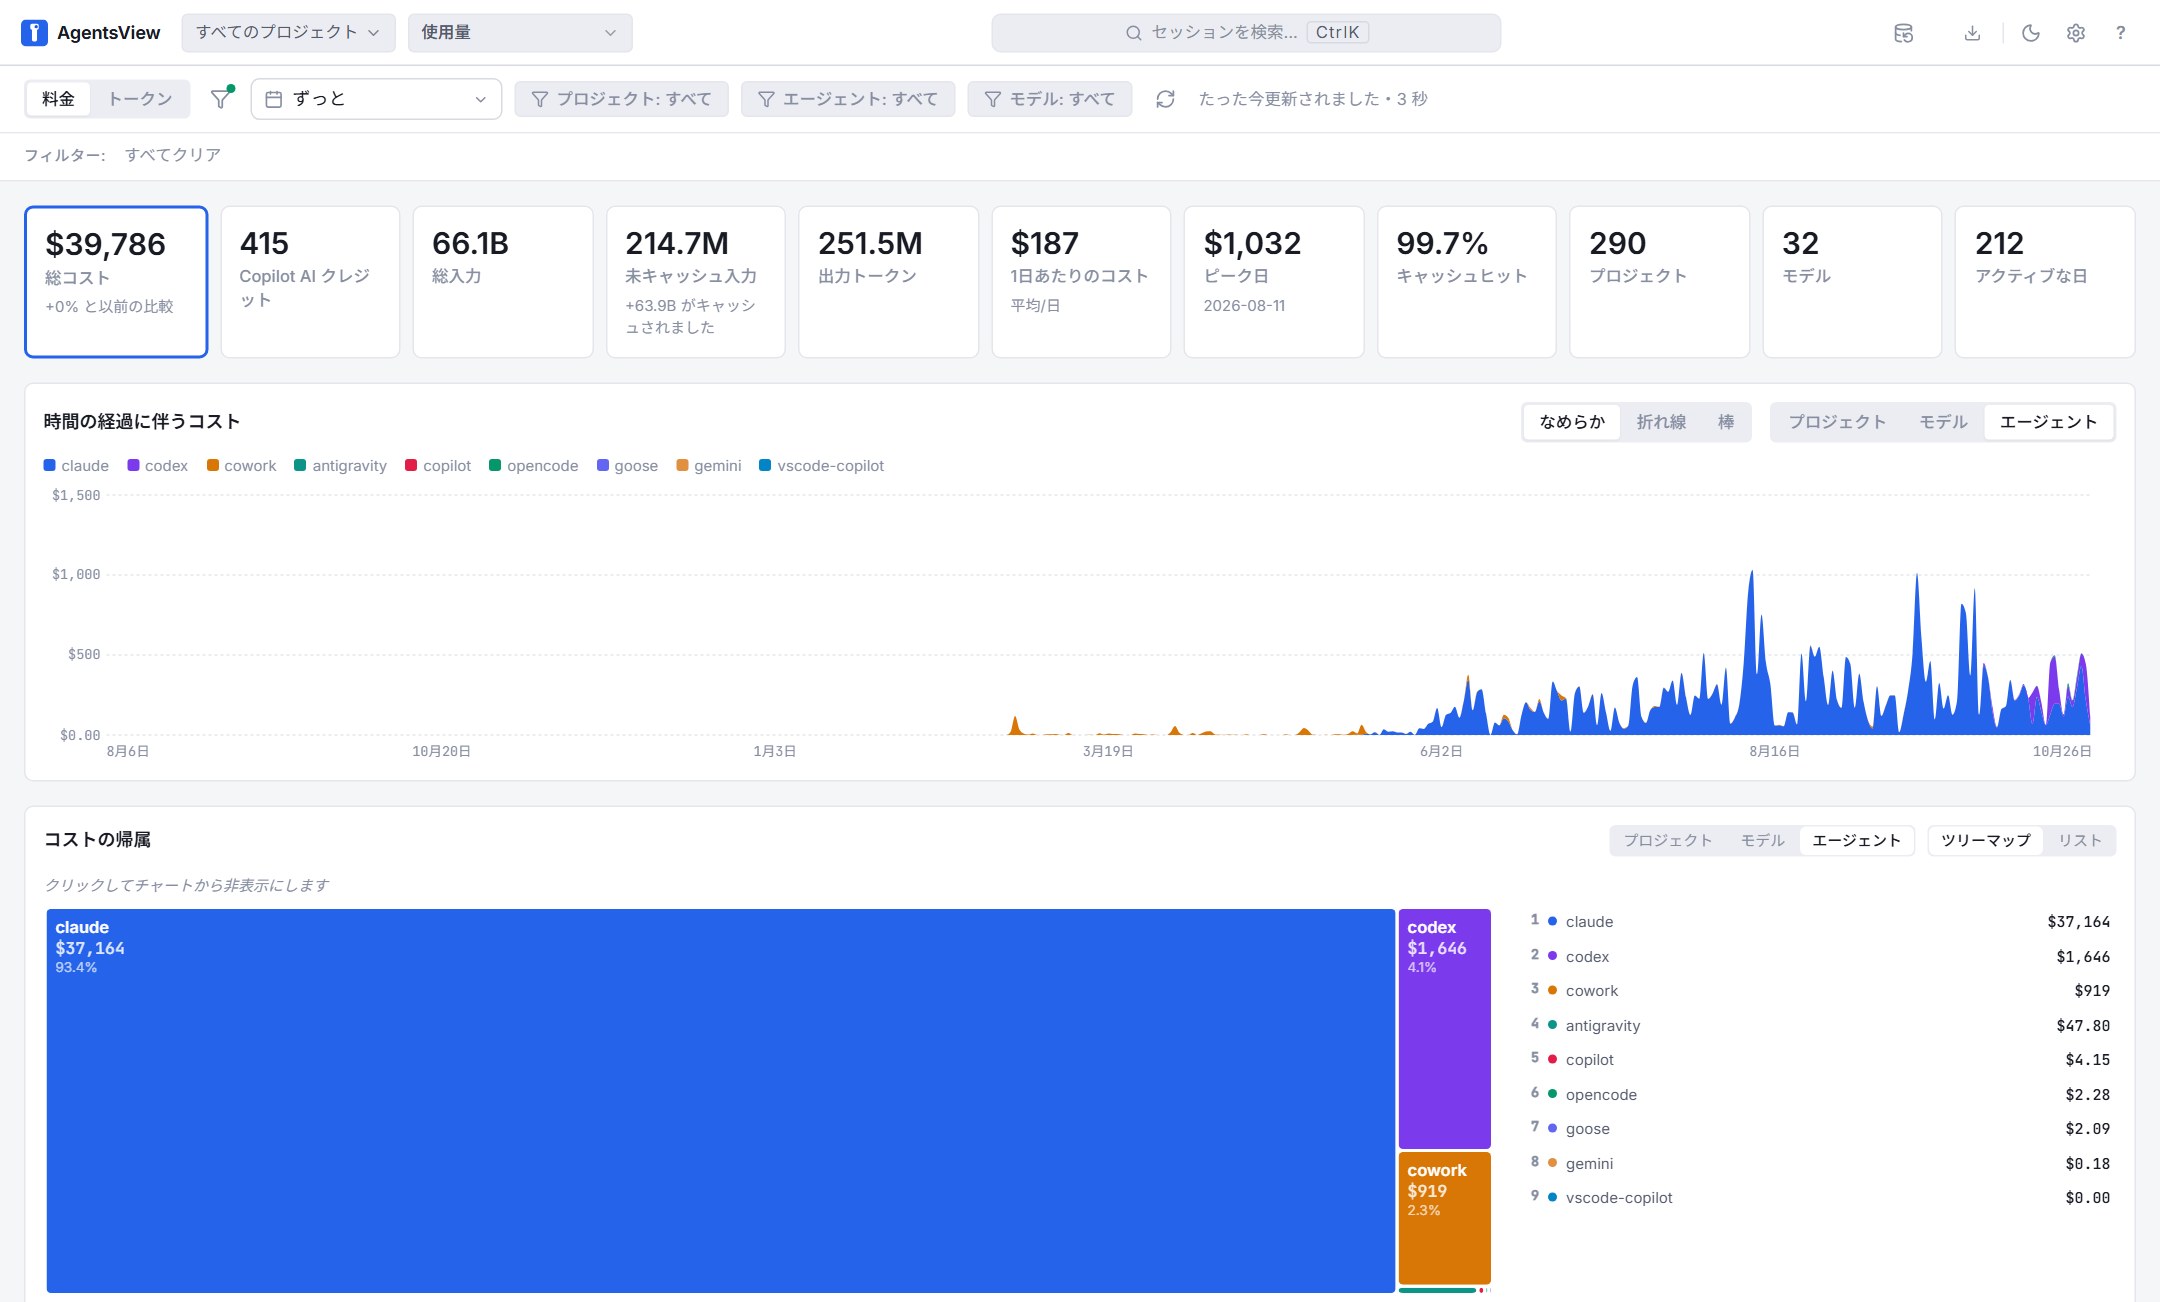The width and height of the screenshot is (2160, 1302).
Task: Open プロジェクト: すべて filter
Action: [621, 99]
